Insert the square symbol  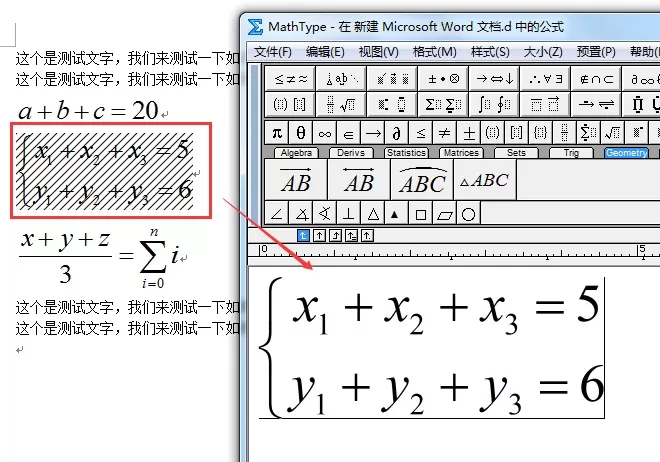tap(420, 213)
